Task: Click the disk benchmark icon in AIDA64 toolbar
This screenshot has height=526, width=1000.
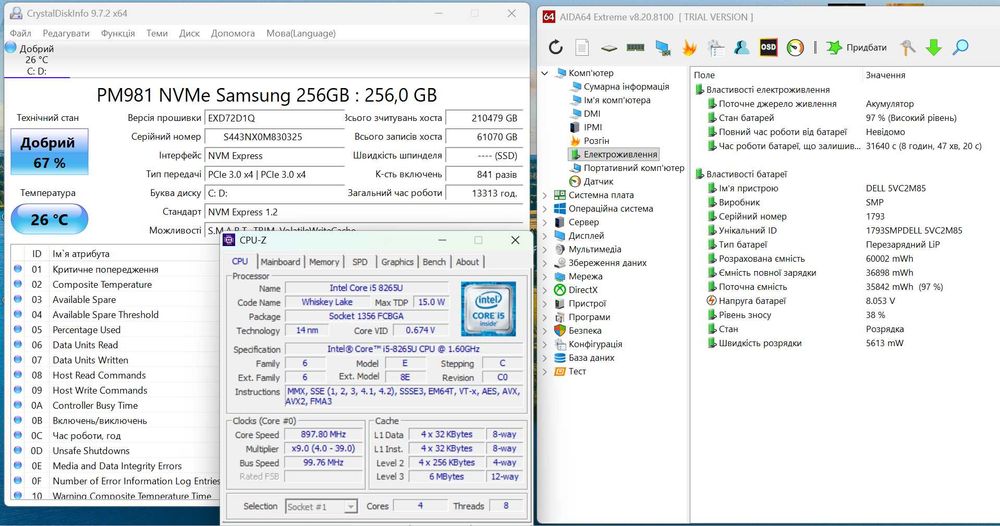Action: pos(609,48)
